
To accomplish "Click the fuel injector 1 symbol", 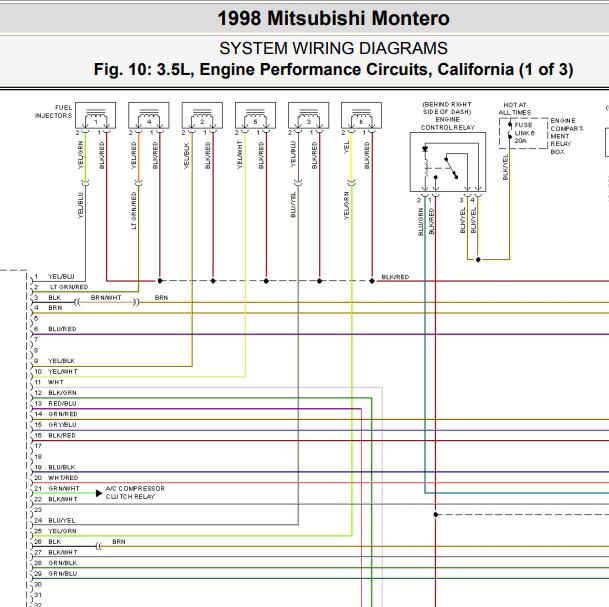I will click(95, 115).
